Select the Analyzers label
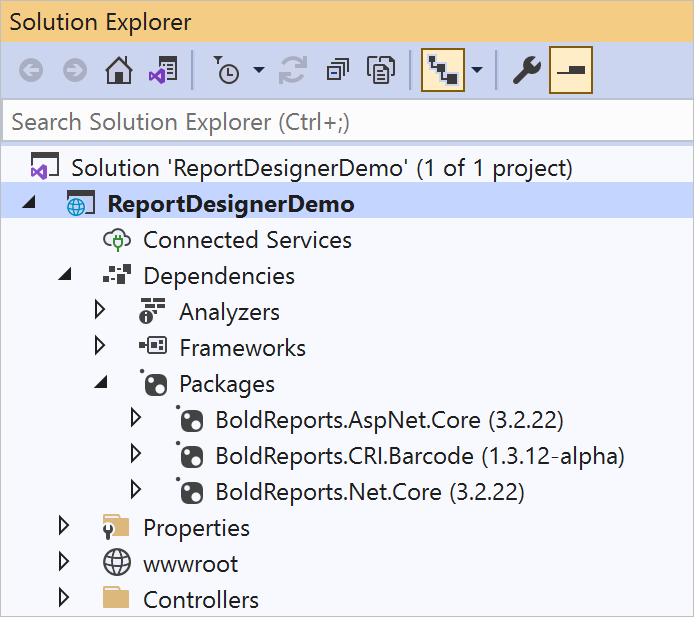The image size is (694, 617). (x=229, y=312)
